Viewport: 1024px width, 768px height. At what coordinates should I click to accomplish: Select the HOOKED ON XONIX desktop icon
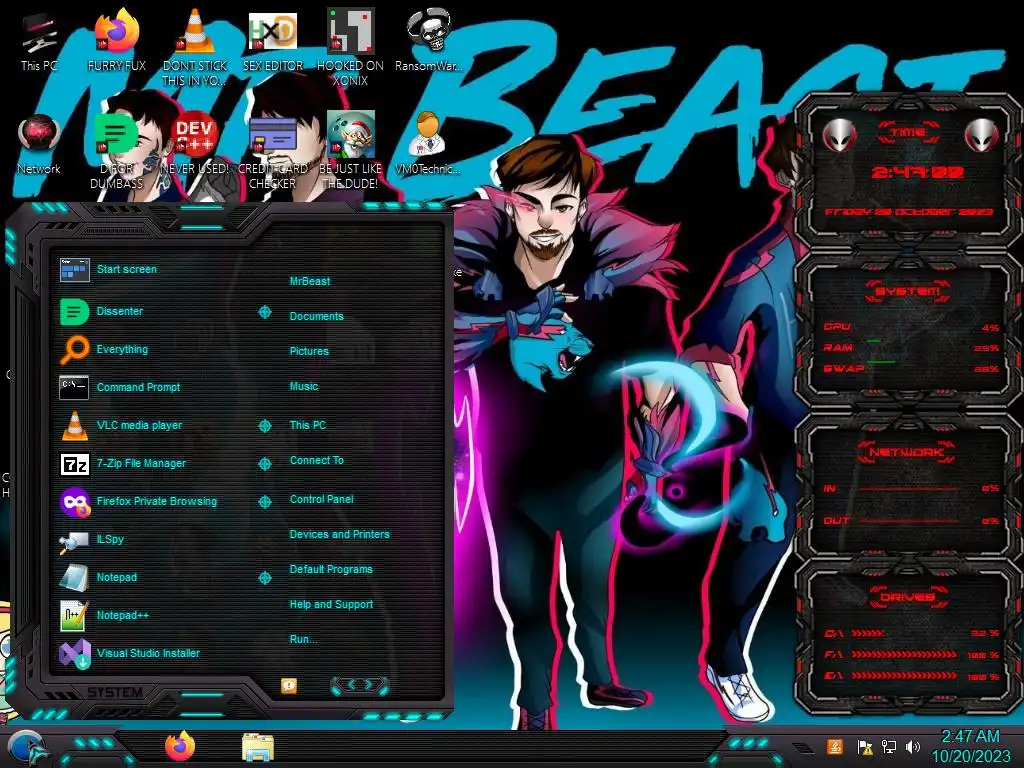click(x=350, y=47)
